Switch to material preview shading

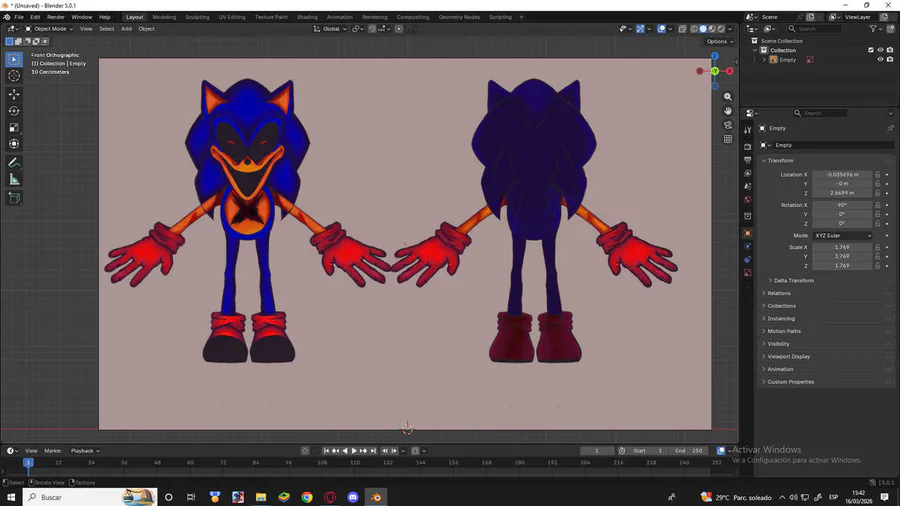712,29
